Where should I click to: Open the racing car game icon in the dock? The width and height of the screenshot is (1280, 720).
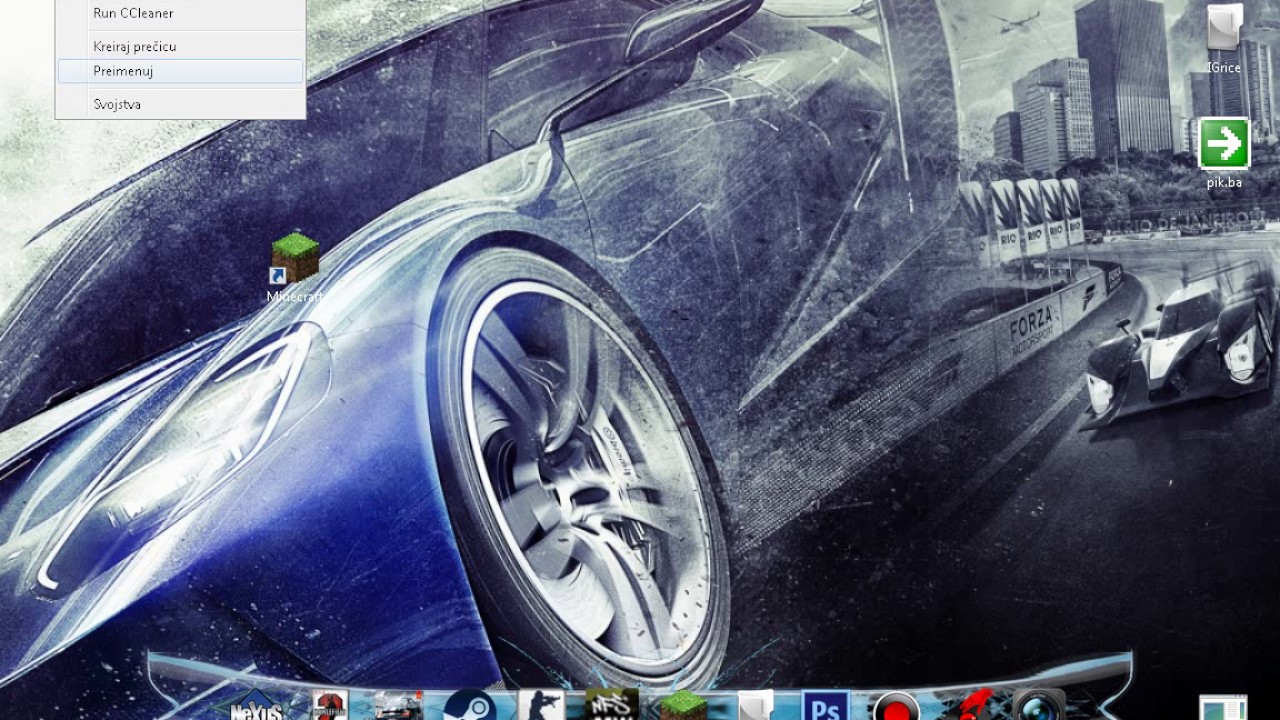[x=398, y=705]
